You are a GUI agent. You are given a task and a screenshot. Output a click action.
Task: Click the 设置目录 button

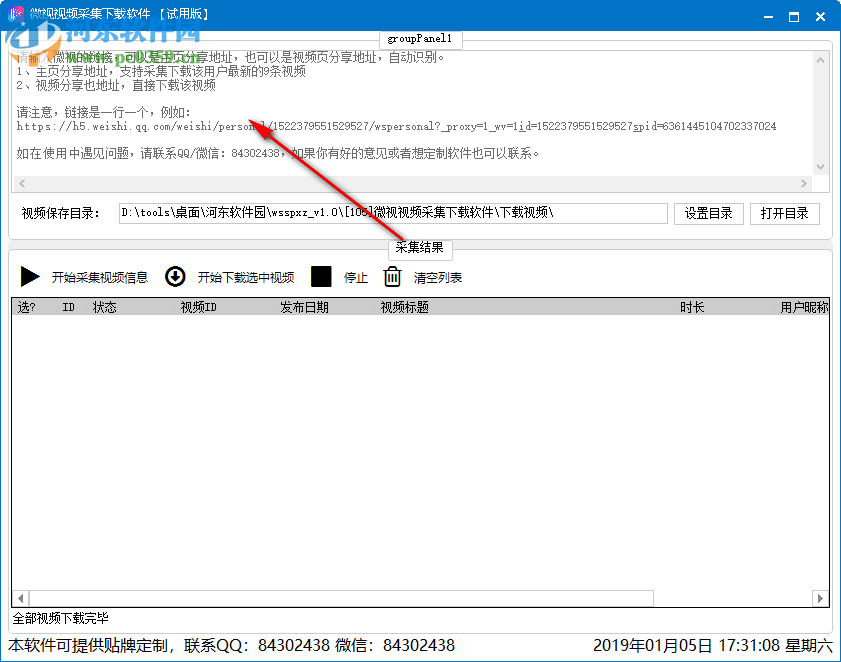709,214
